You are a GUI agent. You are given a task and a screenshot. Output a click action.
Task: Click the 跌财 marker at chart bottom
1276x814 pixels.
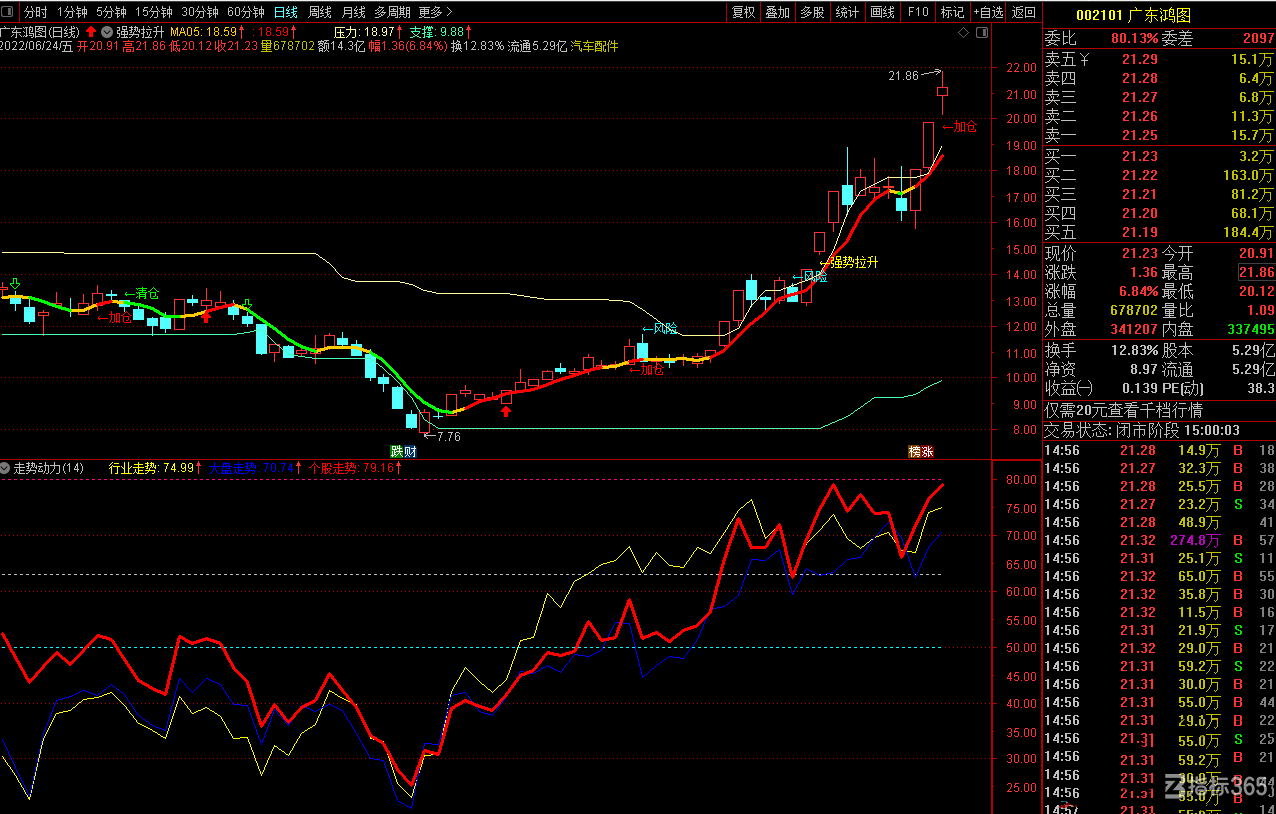(x=403, y=451)
